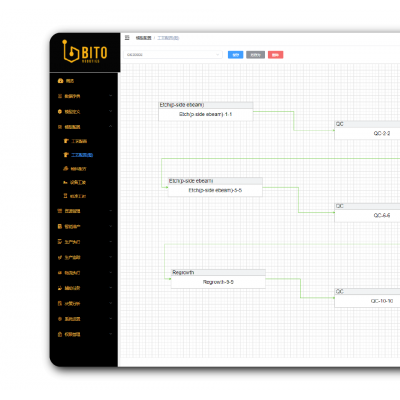Select the QC-6-6 node
The height and width of the screenshot is (400, 400).
tap(367, 213)
